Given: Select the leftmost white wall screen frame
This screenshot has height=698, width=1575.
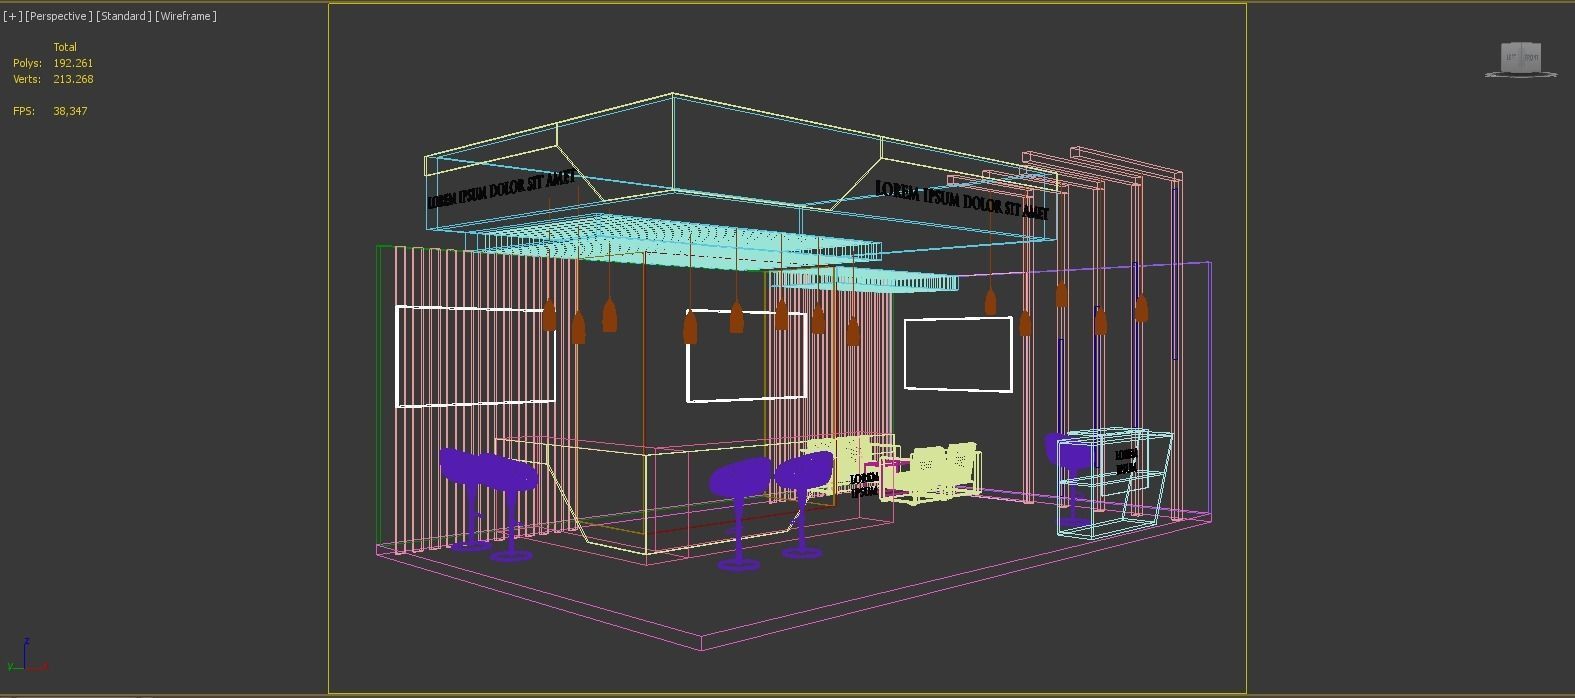Looking at the screenshot, I should [476, 356].
